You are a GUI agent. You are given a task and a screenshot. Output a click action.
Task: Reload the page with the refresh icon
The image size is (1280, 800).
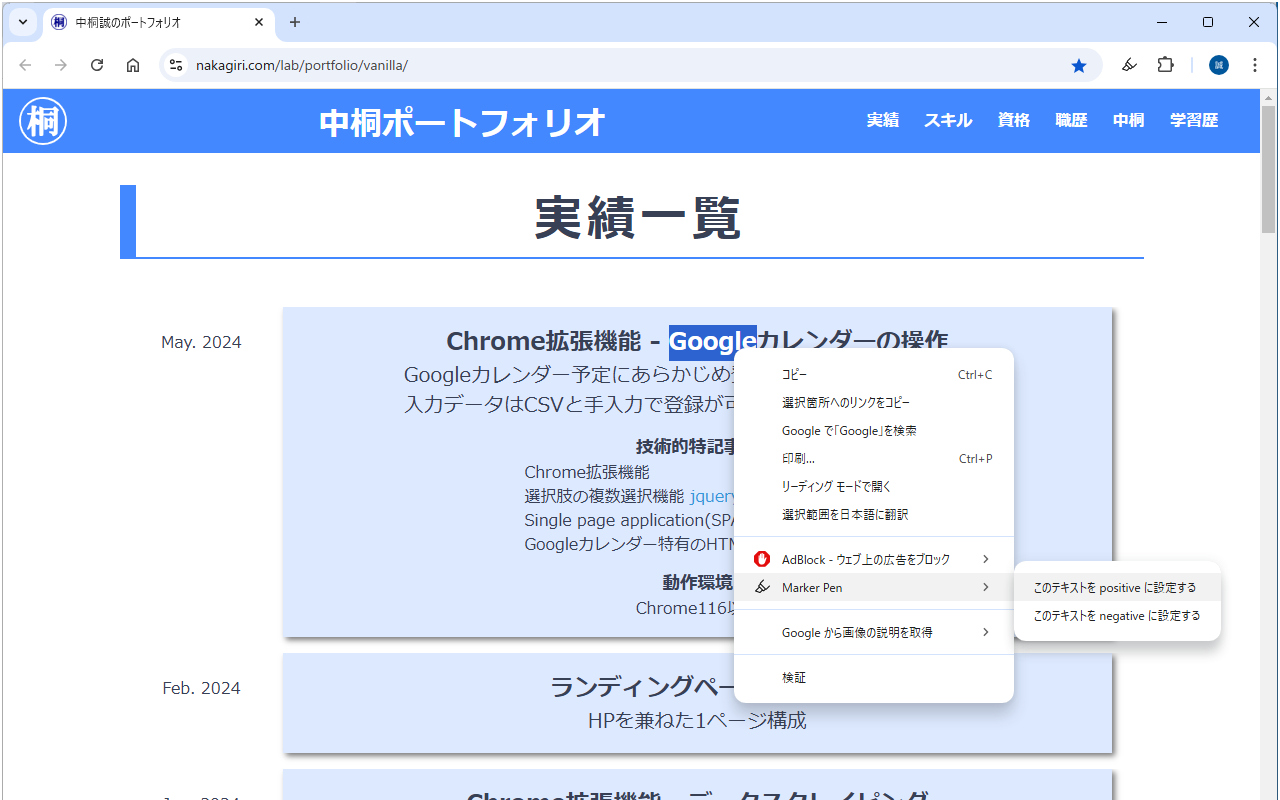pos(97,65)
